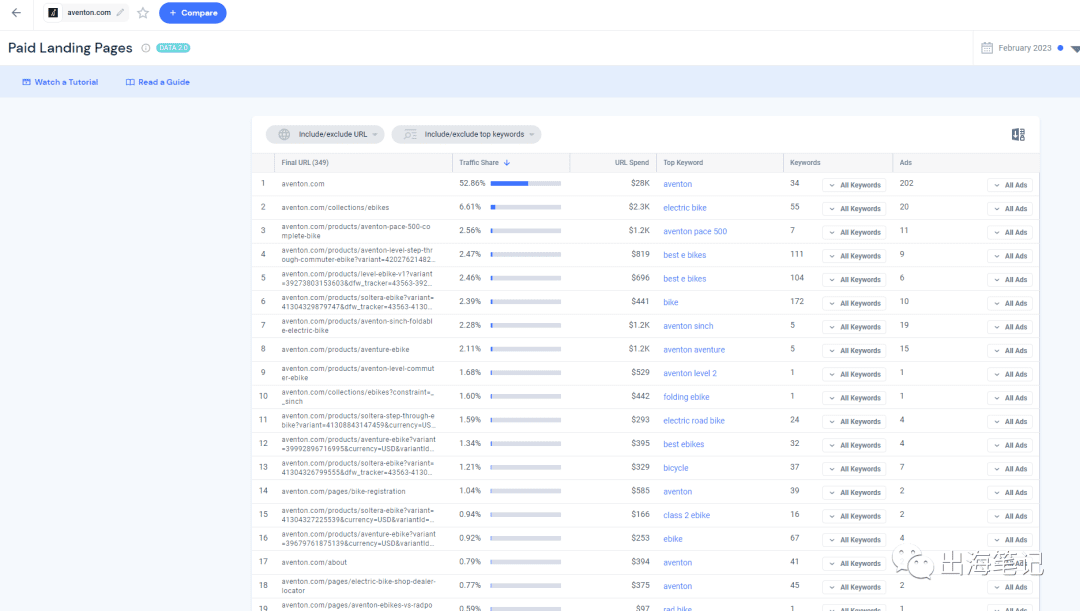Select the aventon.com/about URL

click(314, 562)
